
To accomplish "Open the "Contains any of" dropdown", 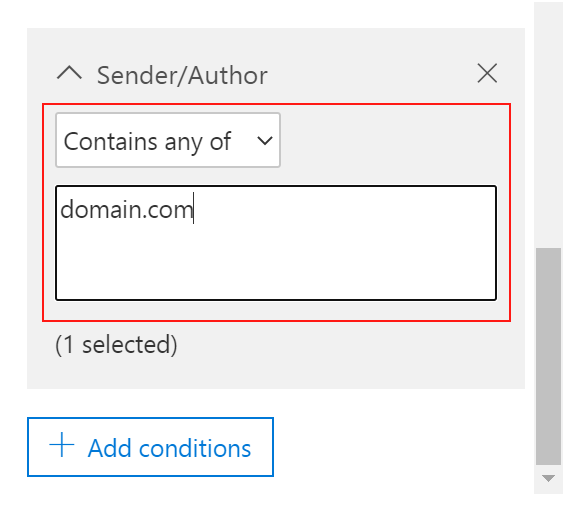I will pos(168,140).
